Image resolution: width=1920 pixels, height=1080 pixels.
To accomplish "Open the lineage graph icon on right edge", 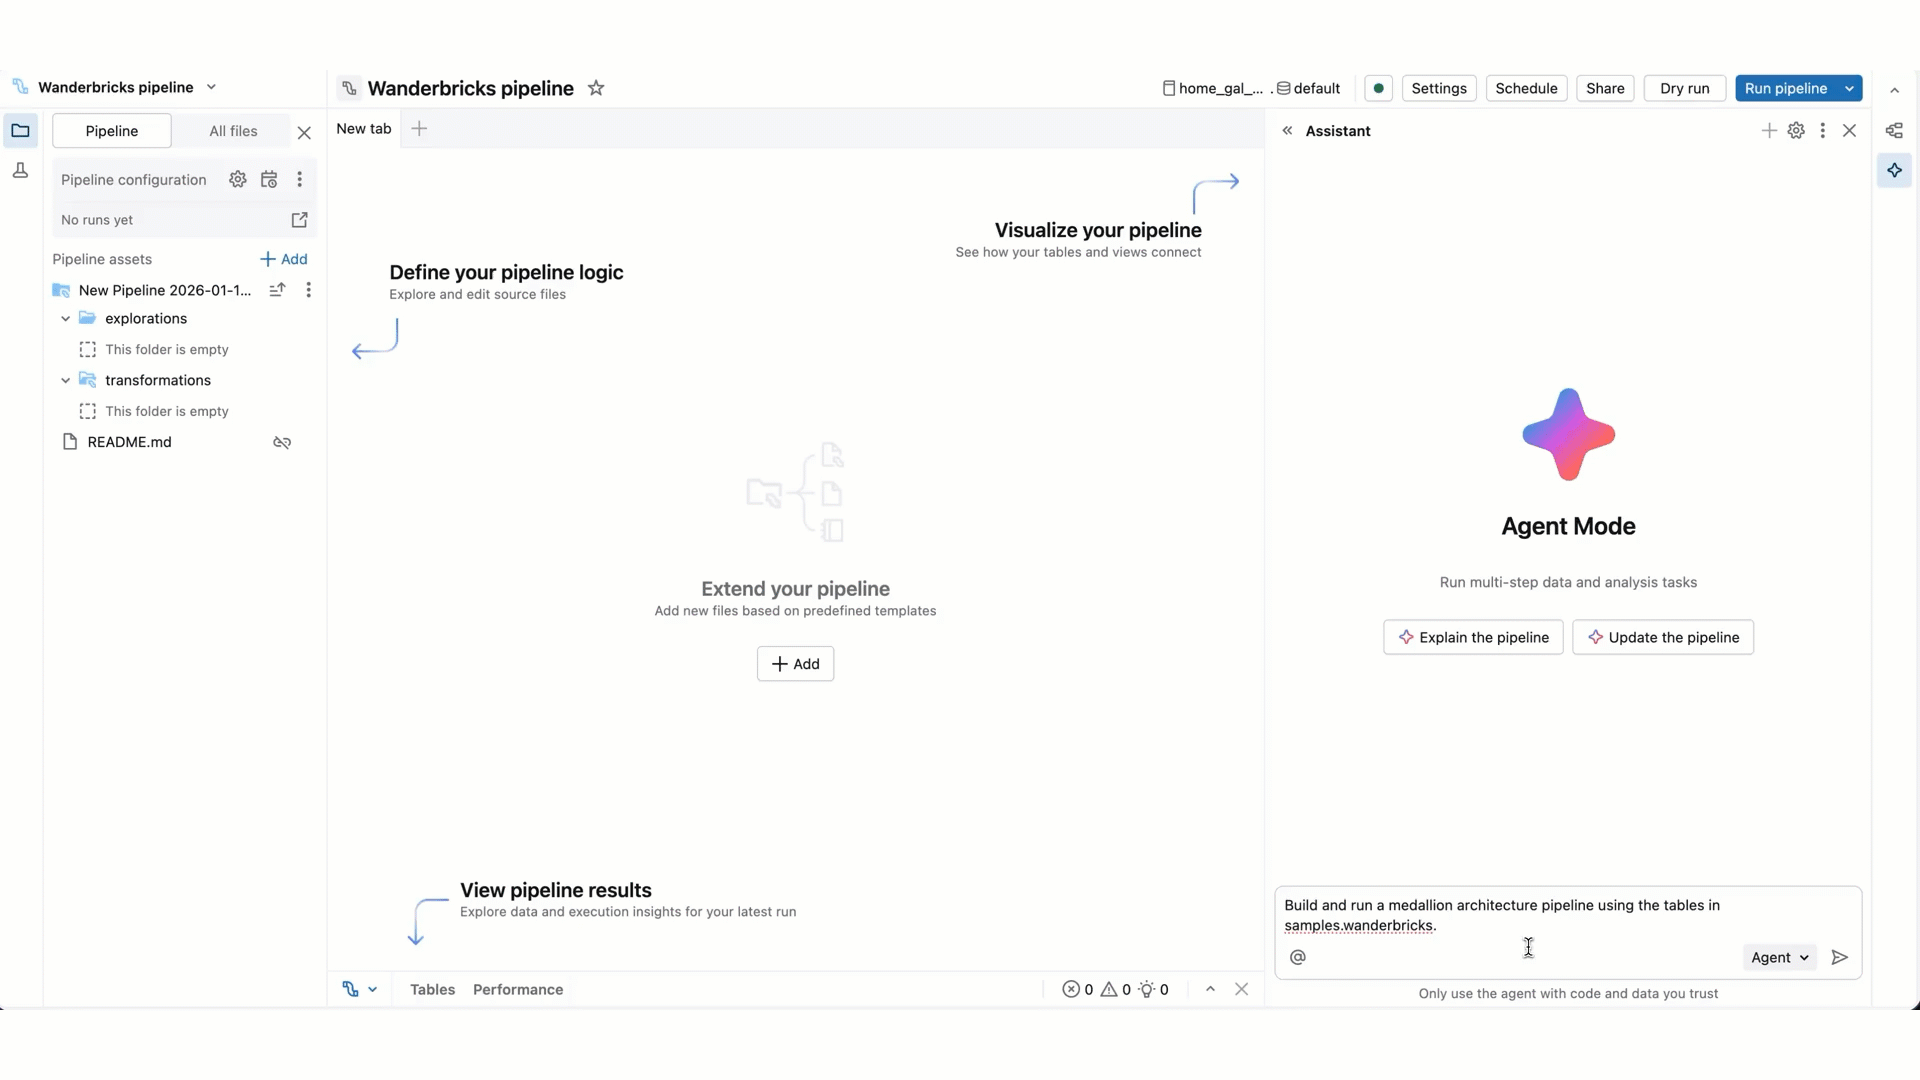I will pos(1895,130).
